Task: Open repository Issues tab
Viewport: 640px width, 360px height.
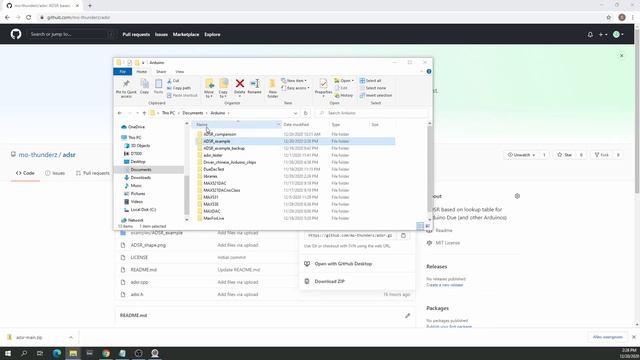Action: point(55,173)
